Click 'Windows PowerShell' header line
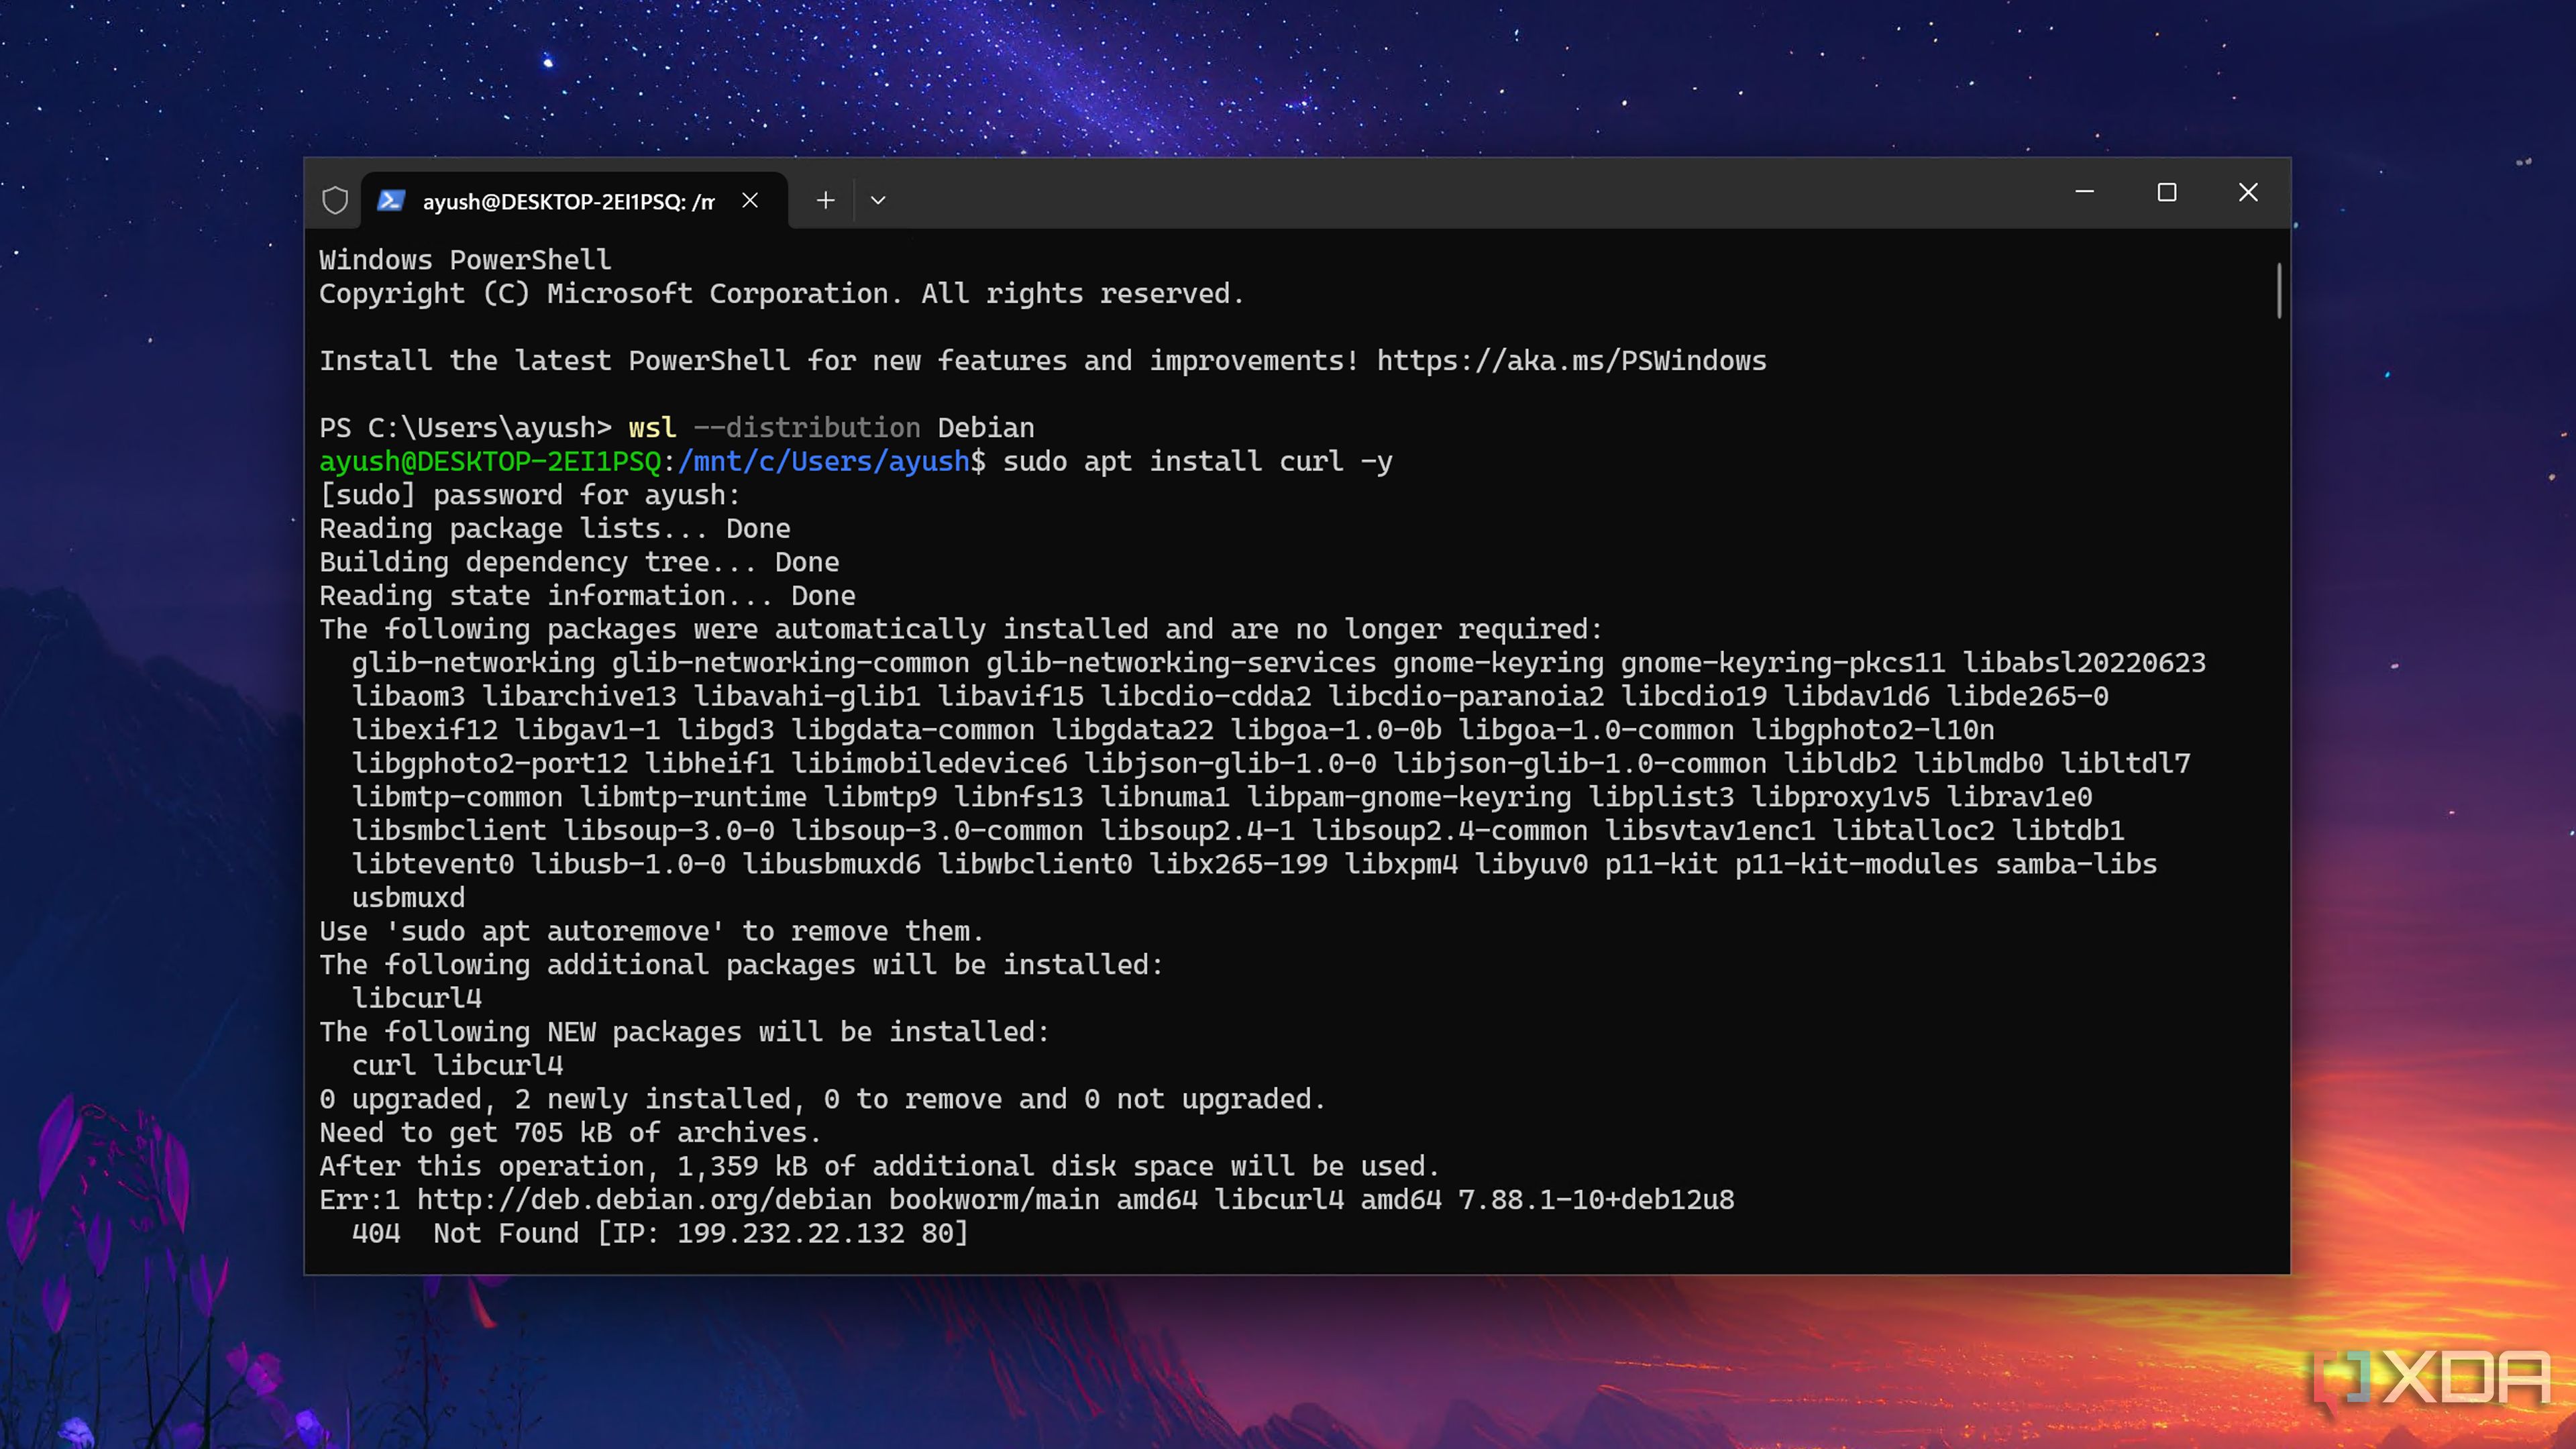Viewport: 2576px width, 1449px height. point(465,260)
